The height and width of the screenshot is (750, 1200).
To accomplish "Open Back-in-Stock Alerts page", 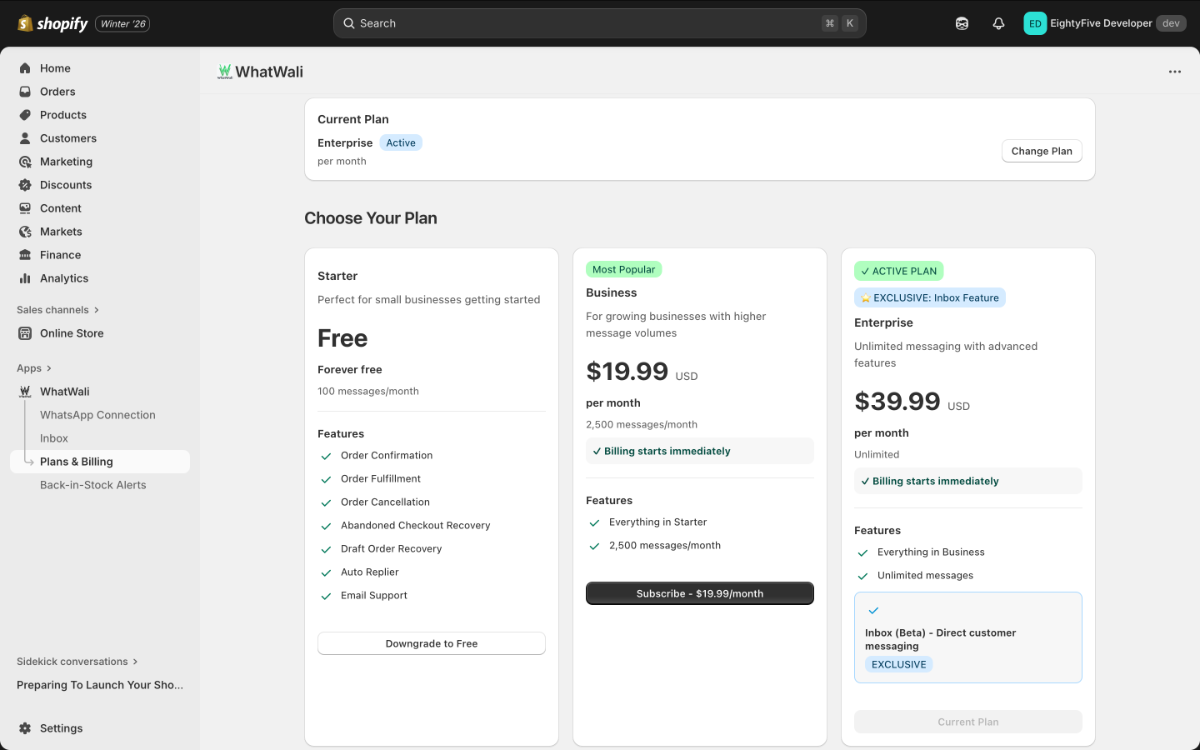I will click(93, 485).
